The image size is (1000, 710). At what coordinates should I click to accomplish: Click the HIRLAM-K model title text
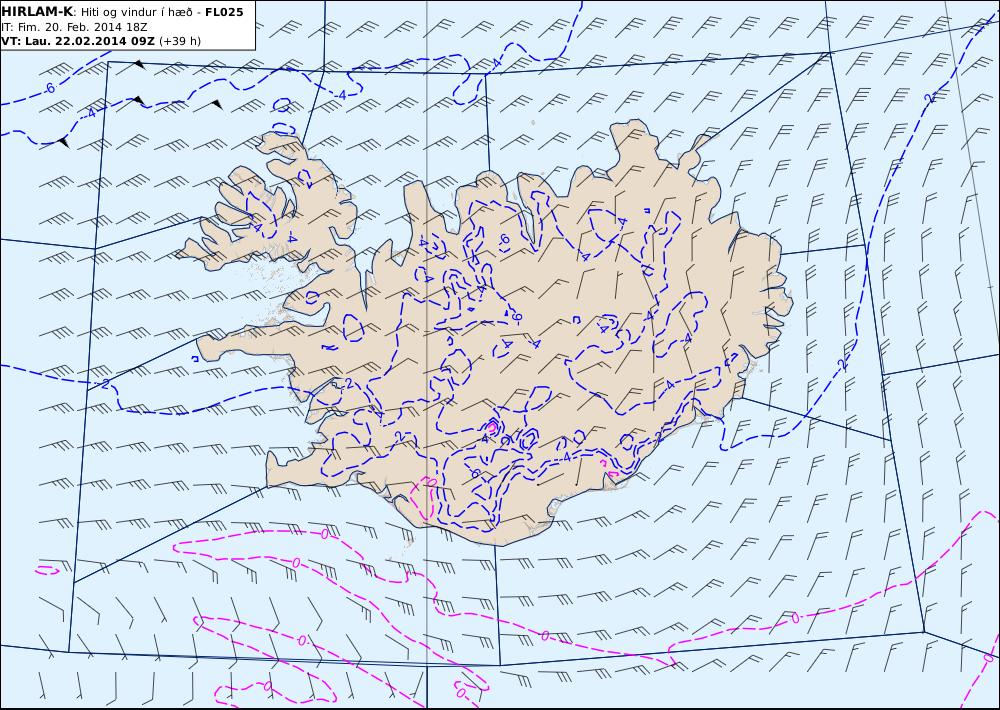coord(37,11)
